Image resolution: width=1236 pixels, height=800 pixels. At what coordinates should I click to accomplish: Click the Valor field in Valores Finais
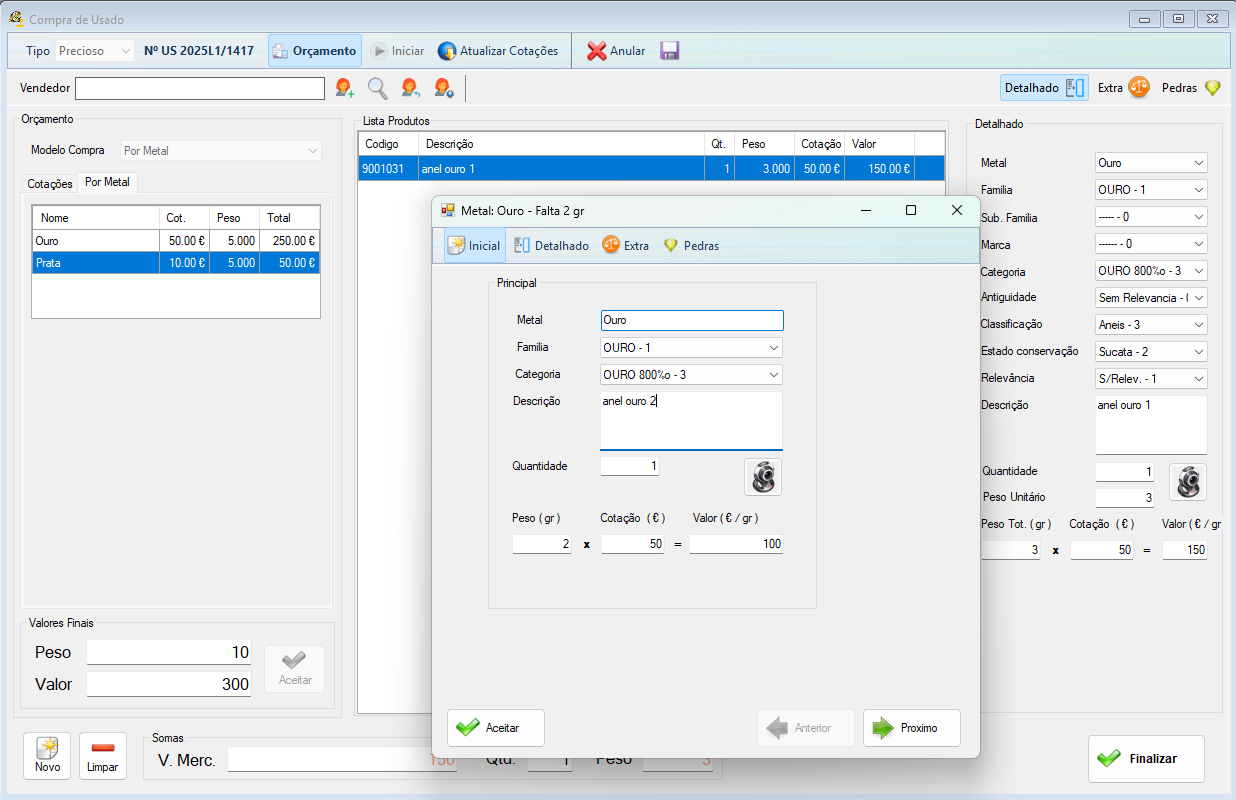[x=168, y=684]
